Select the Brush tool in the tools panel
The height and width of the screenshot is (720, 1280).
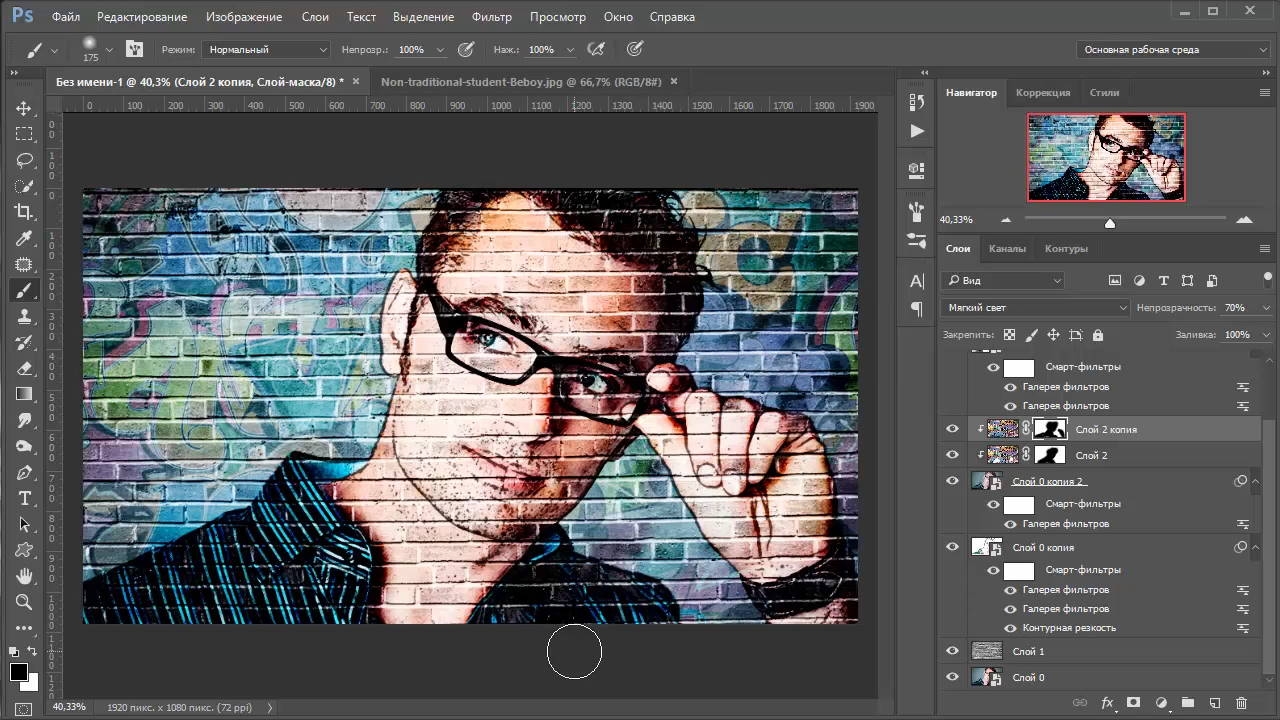pyautogui.click(x=24, y=290)
